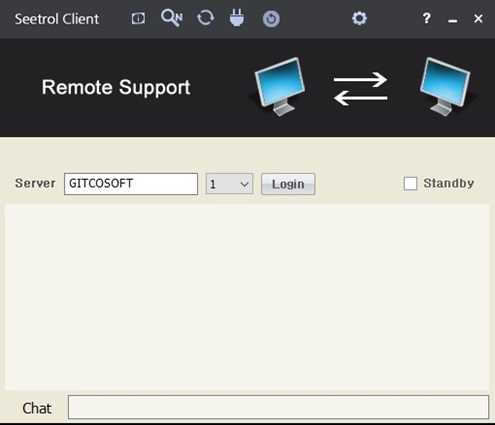This screenshot has height=425, width=495.
Task: Click the empty chat message log area
Action: (x=247, y=297)
